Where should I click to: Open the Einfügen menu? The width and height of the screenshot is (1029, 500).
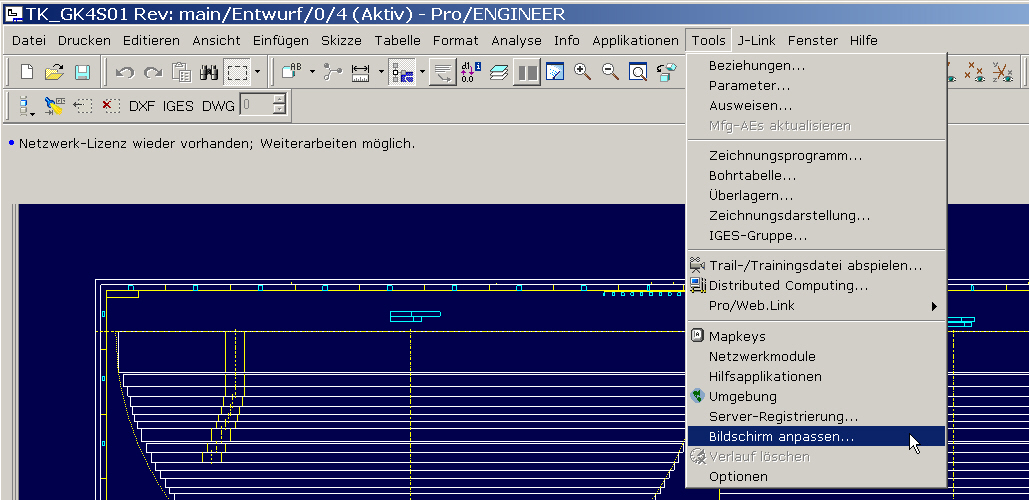(x=281, y=41)
